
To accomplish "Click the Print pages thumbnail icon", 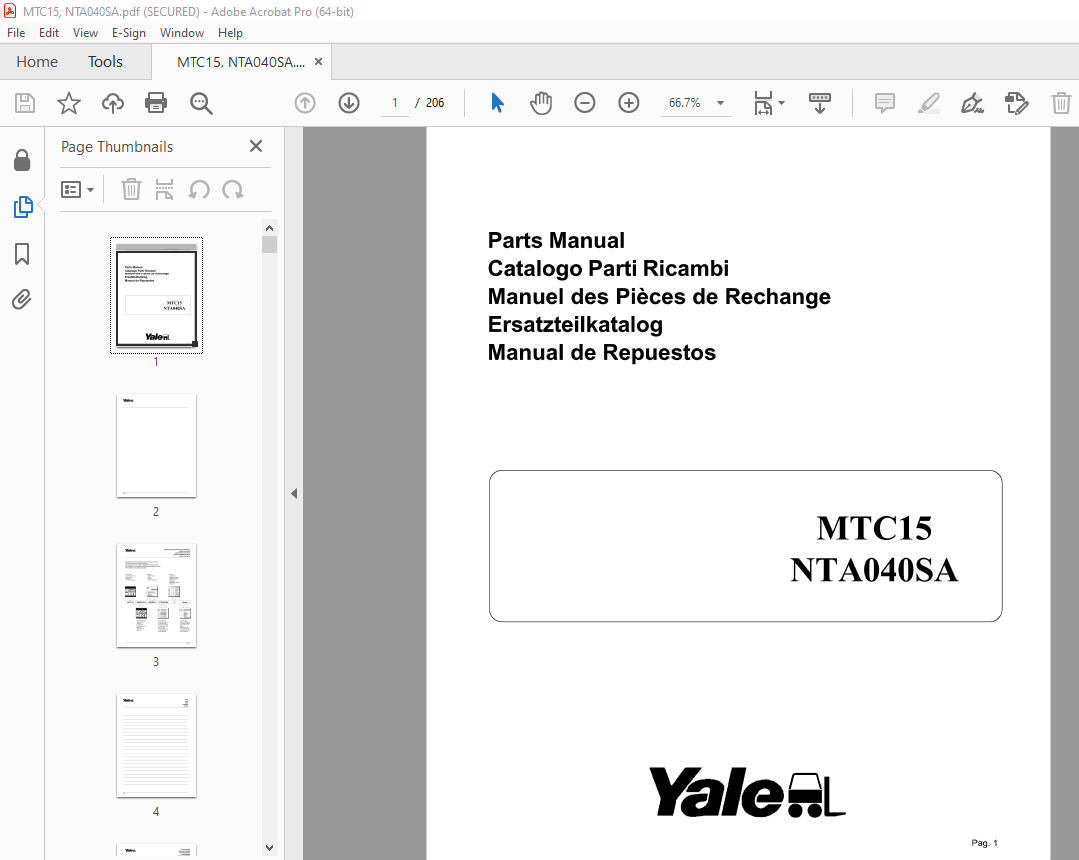I will [164, 189].
